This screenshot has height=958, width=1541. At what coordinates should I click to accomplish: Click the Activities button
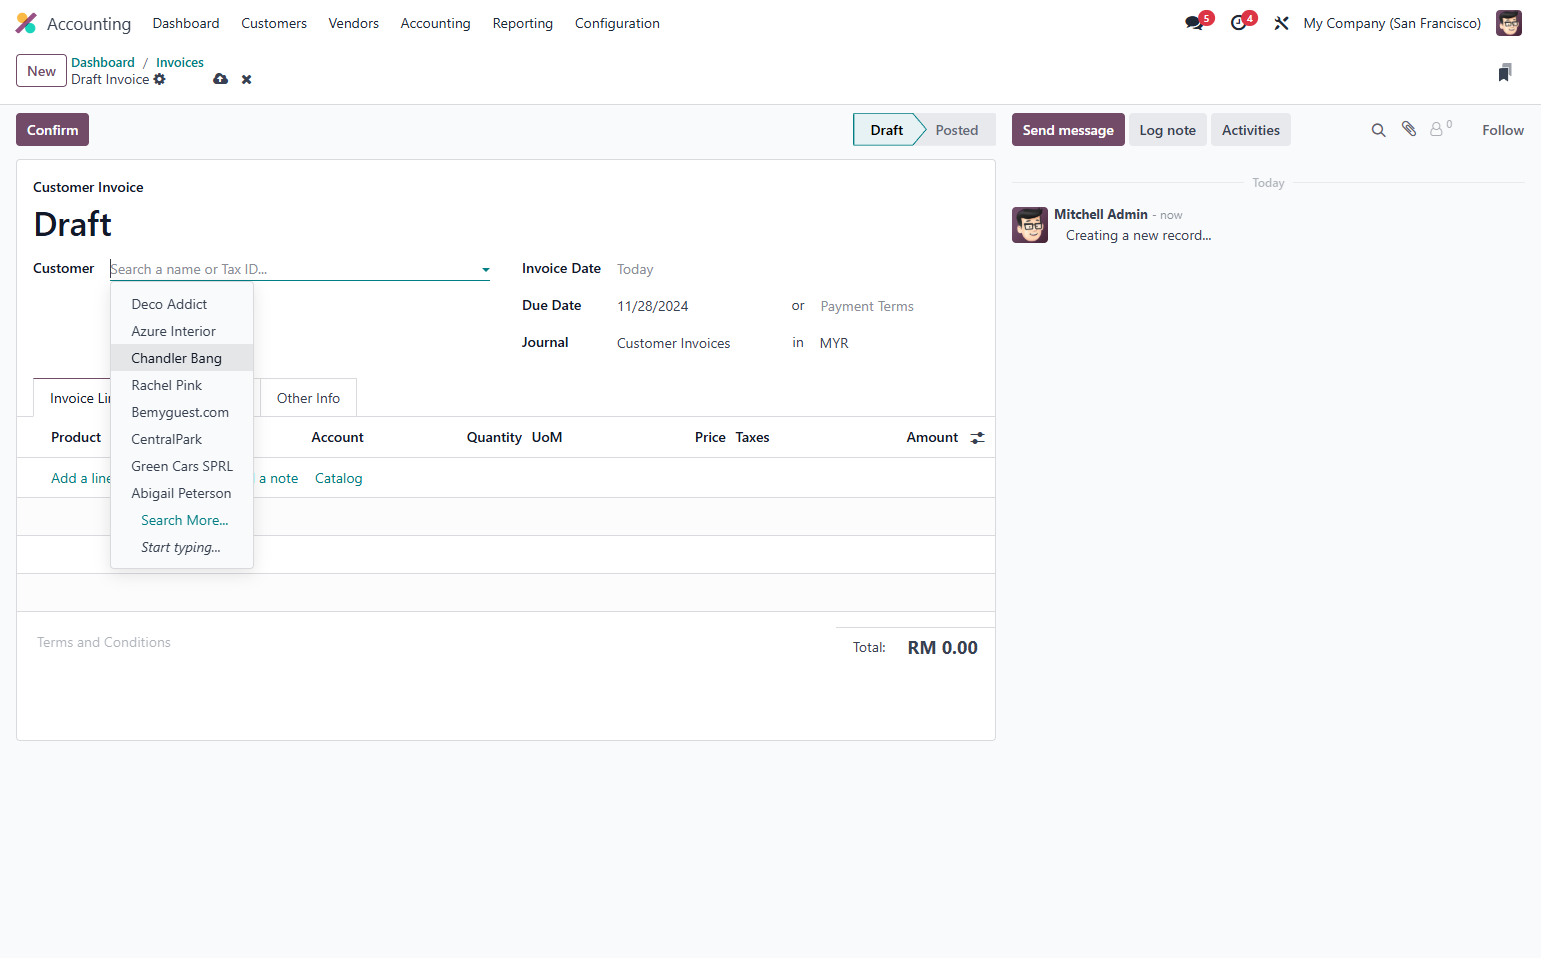[x=1251, y=130]
